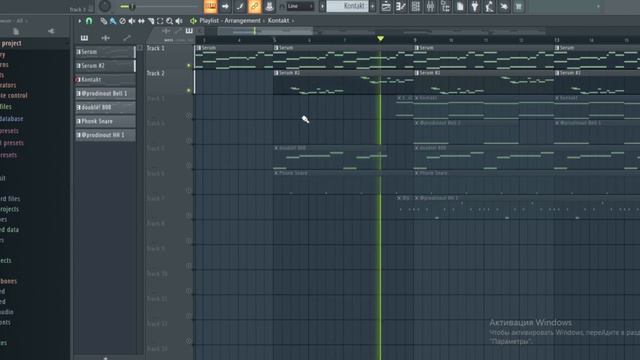Image resolution: width=640 pixels, height=360 pixels.
Task: Click the arrow left of pattern selector
Action: (x=322, y=7)
